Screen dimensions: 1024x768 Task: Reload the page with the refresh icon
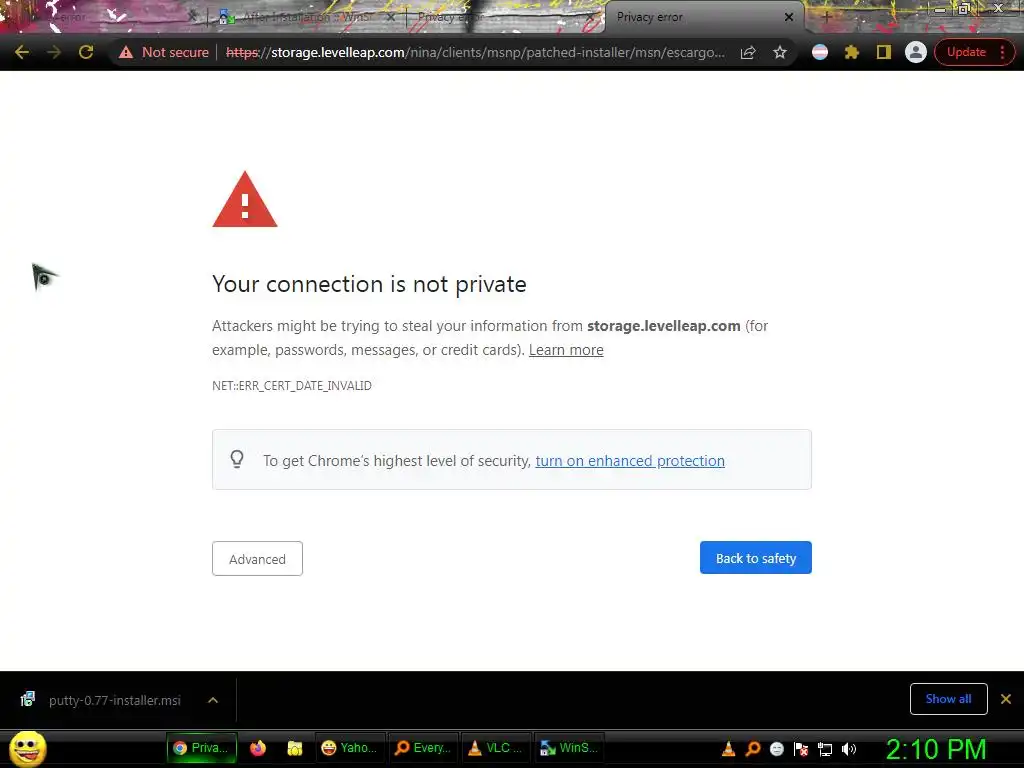(x=86, y=52)
